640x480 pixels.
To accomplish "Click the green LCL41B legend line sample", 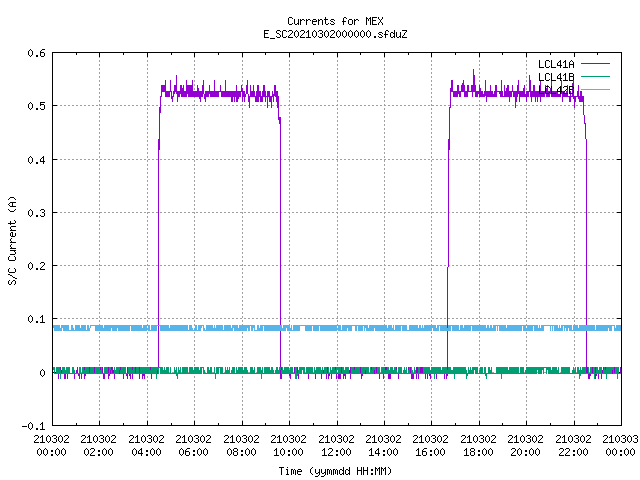I will (595, 76).
